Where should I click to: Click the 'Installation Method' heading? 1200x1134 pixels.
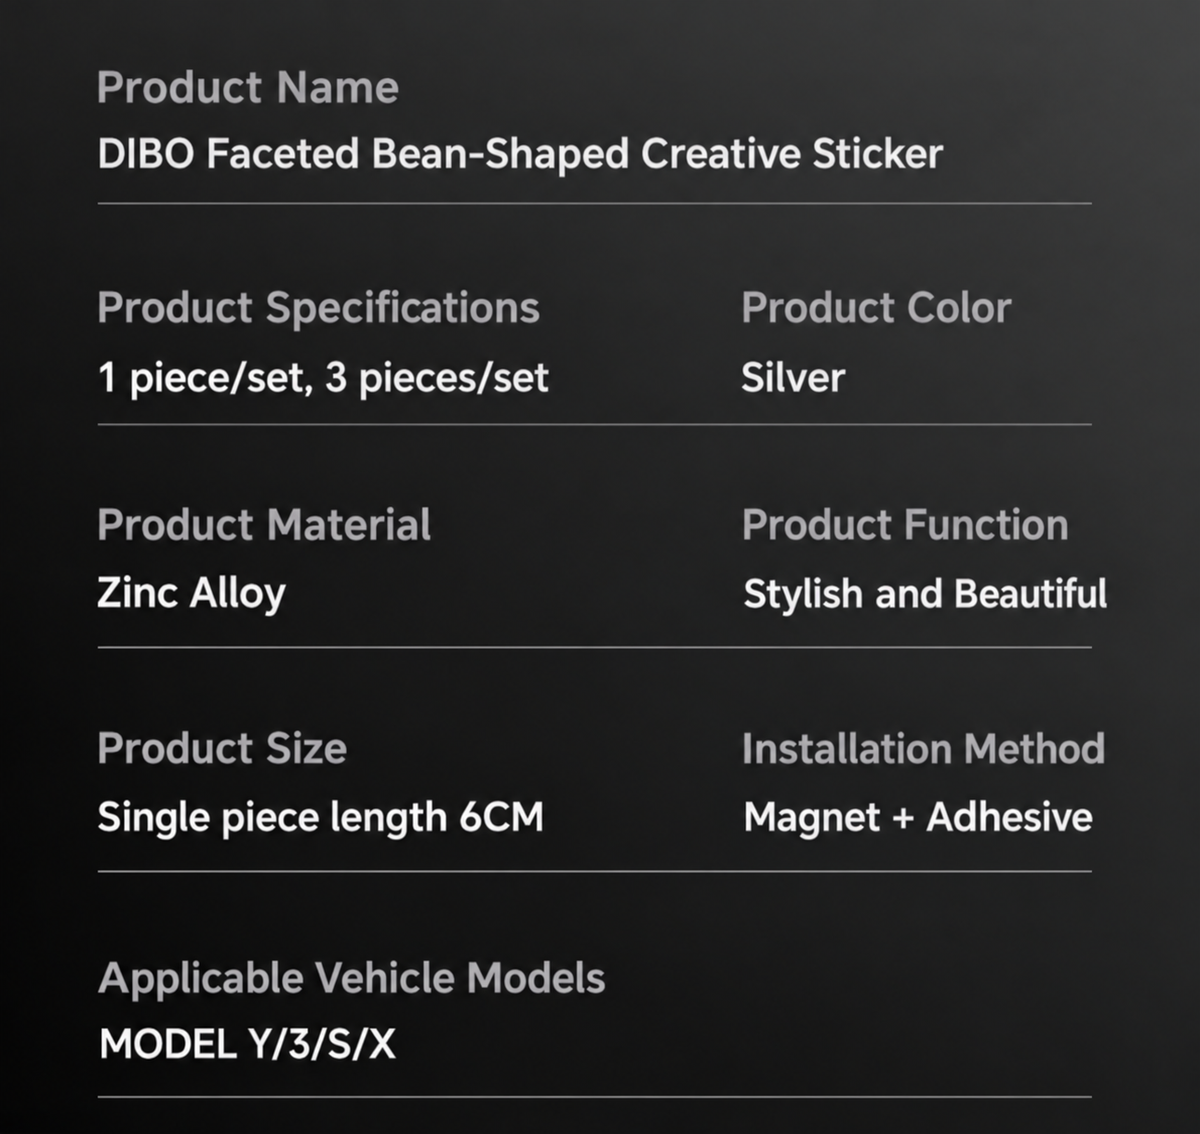click(923, 749)
